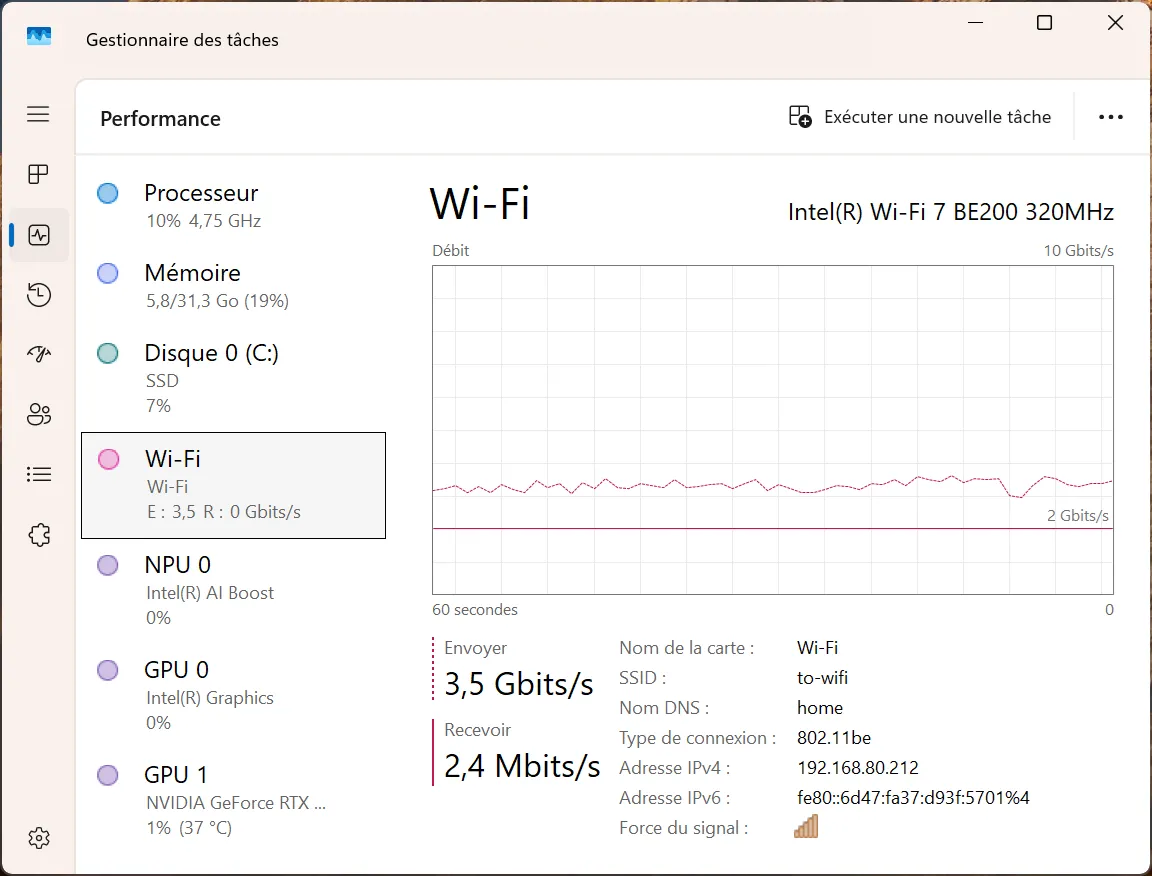Select the GPU 0 Intel Graphics entry
Image resolution: width=1152 pixels, height=876 pixels.
[x=233, y=696]
